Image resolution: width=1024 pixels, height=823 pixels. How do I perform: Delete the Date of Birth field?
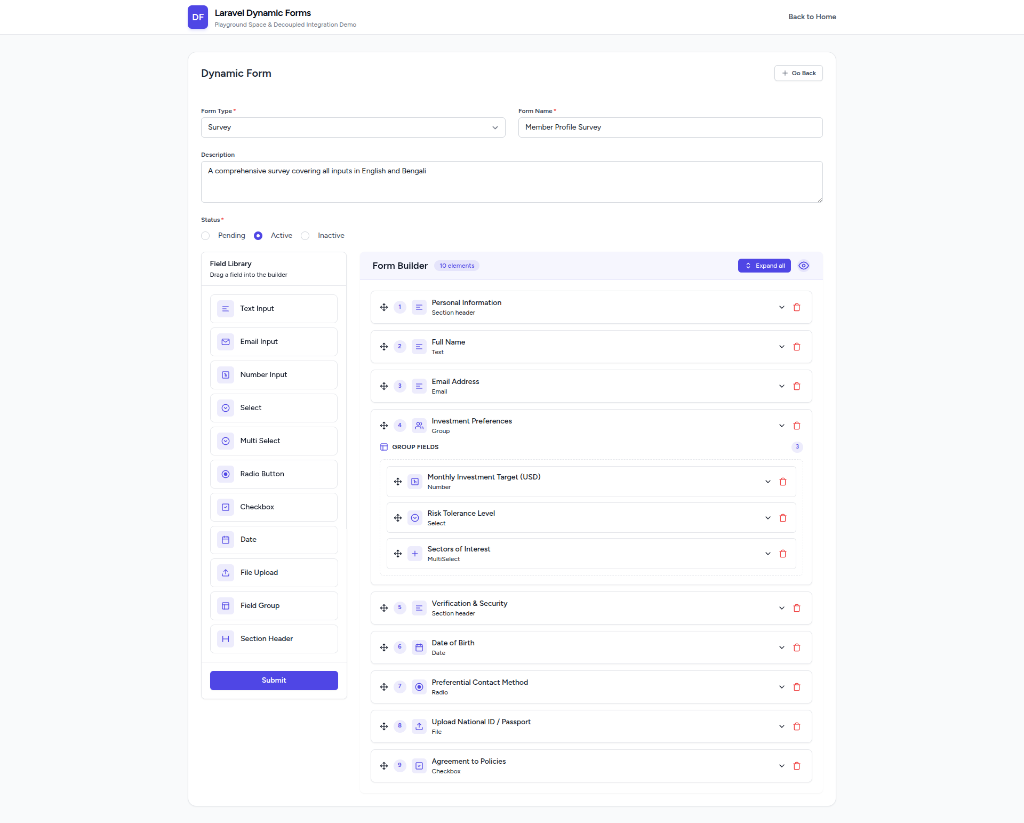coord(797,648)
